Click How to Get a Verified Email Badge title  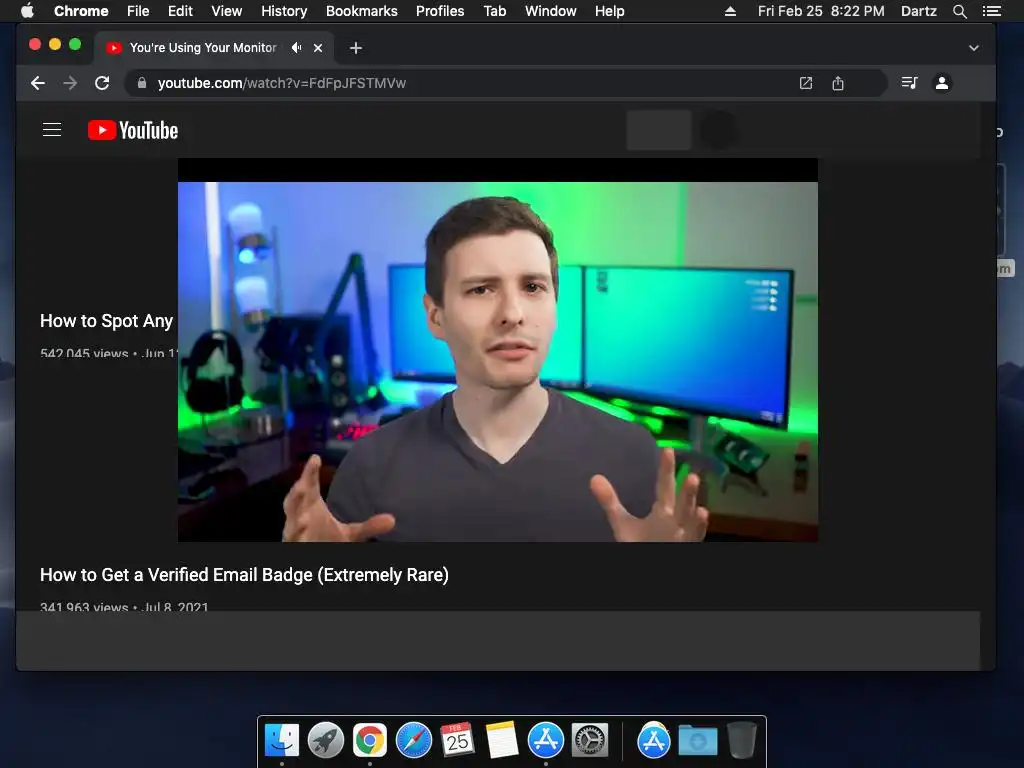point(244,575)
